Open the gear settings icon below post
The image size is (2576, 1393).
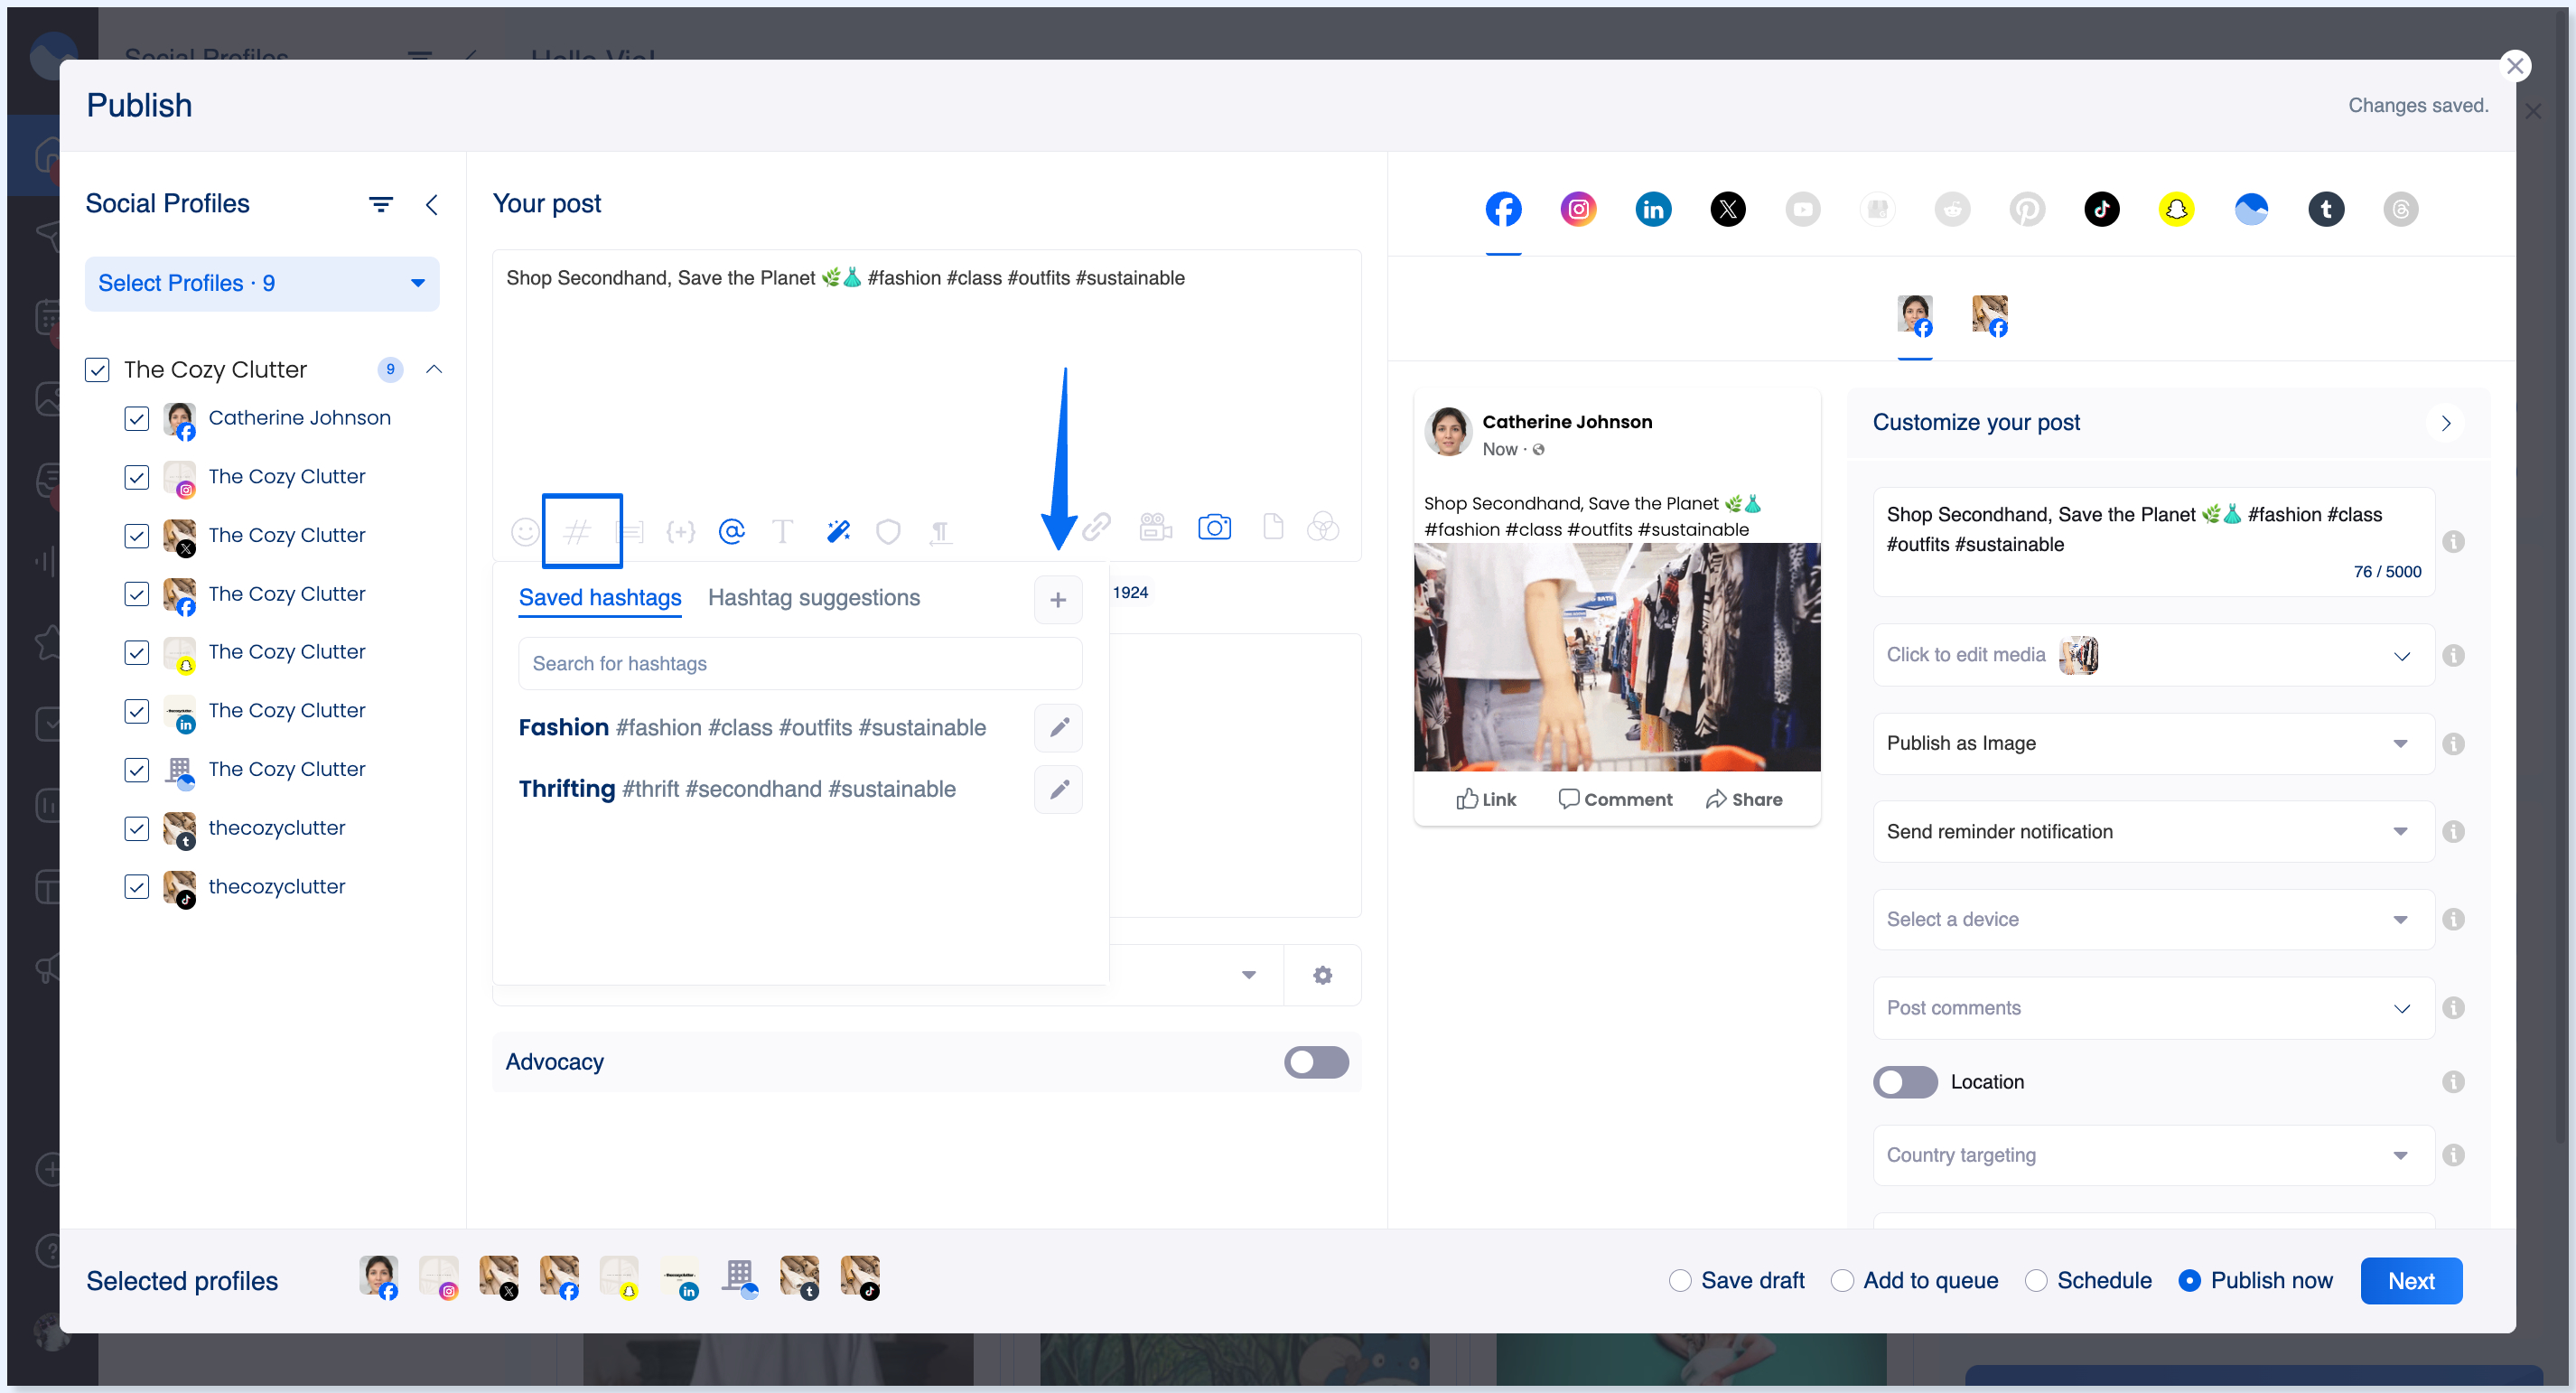[x=1322, y=975]
